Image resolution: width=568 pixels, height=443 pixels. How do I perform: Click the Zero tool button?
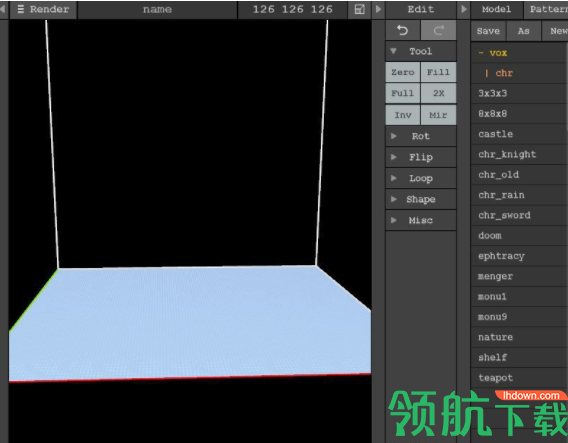pyautogui.click(x=402, y=72)
